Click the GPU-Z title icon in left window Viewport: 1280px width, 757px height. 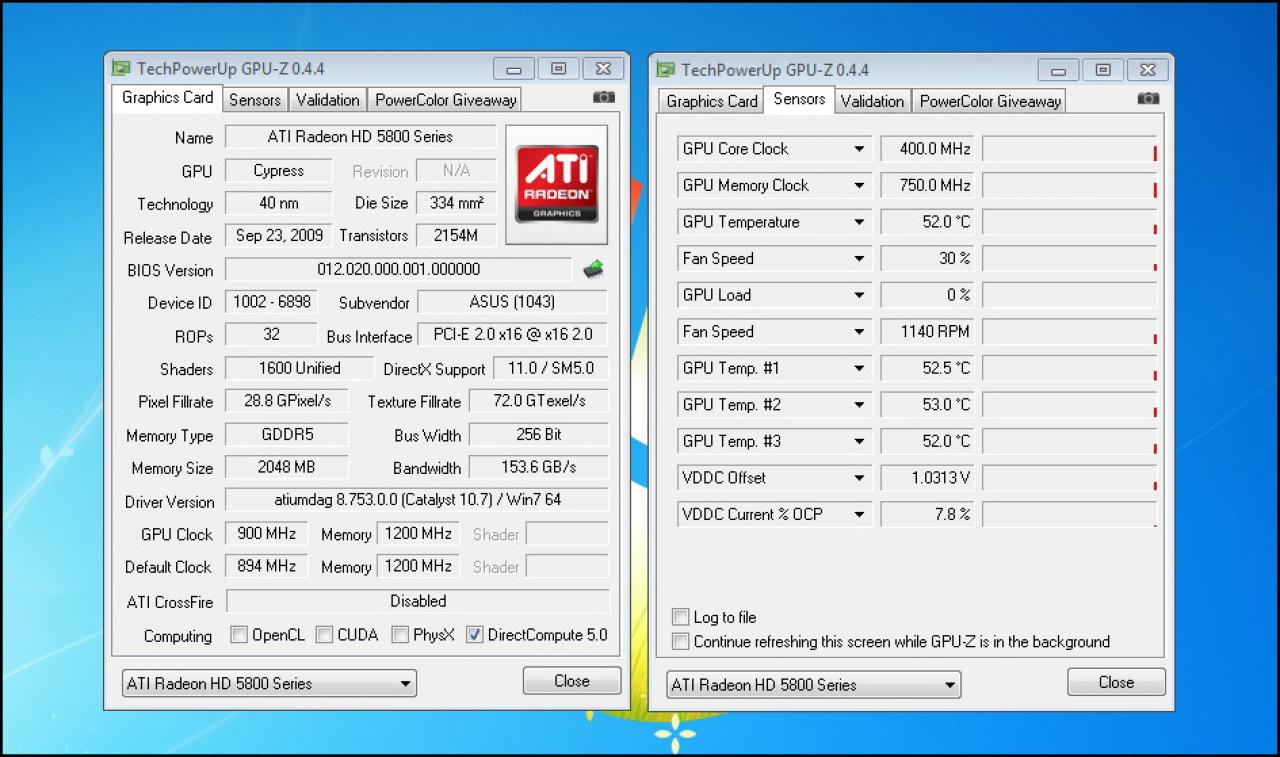121,69
